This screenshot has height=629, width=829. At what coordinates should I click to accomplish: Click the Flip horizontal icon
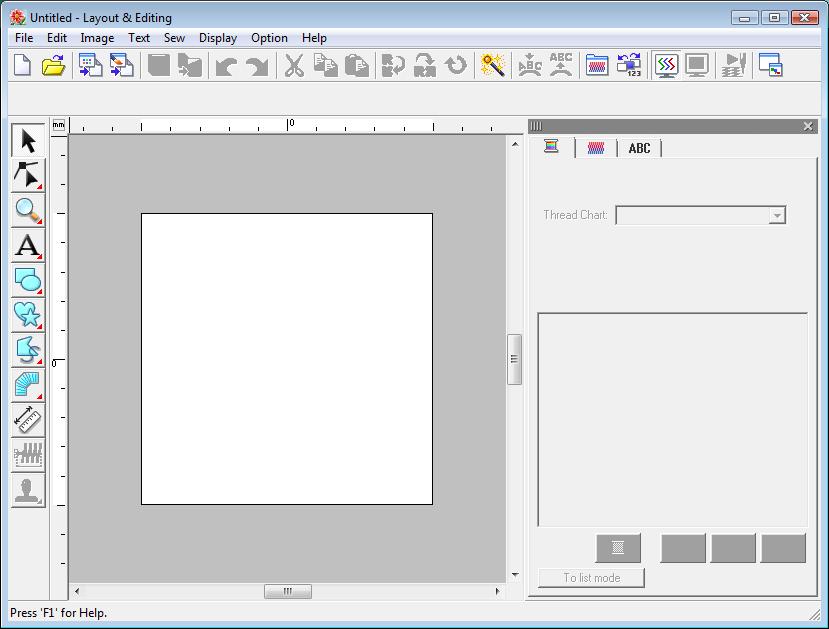pyautogui.click(x=393, y=65)
